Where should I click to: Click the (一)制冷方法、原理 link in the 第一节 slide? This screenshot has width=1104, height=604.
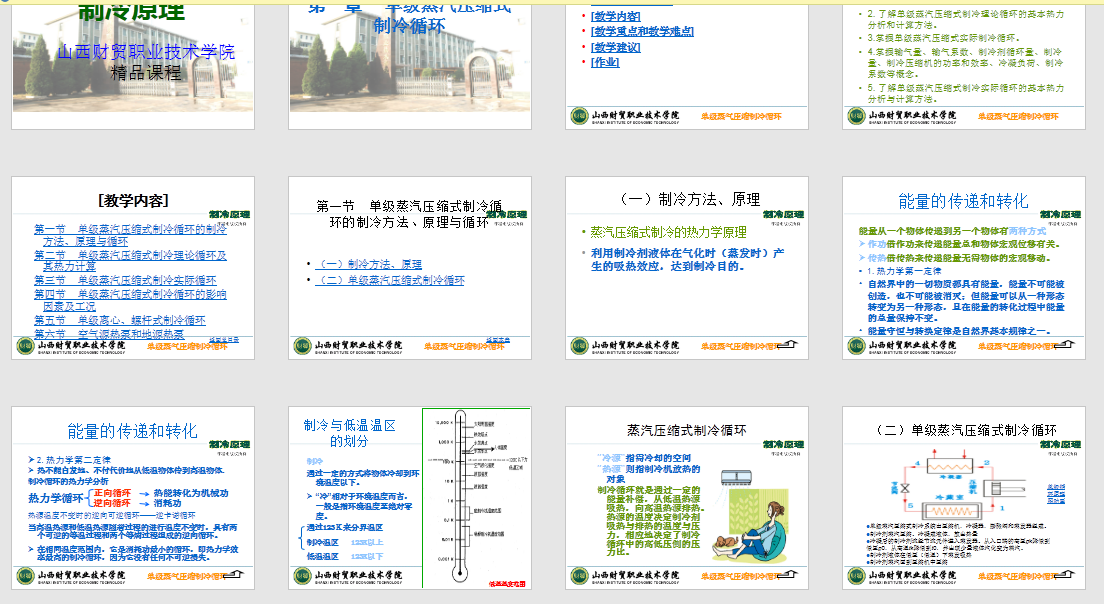tap(368, 265)
